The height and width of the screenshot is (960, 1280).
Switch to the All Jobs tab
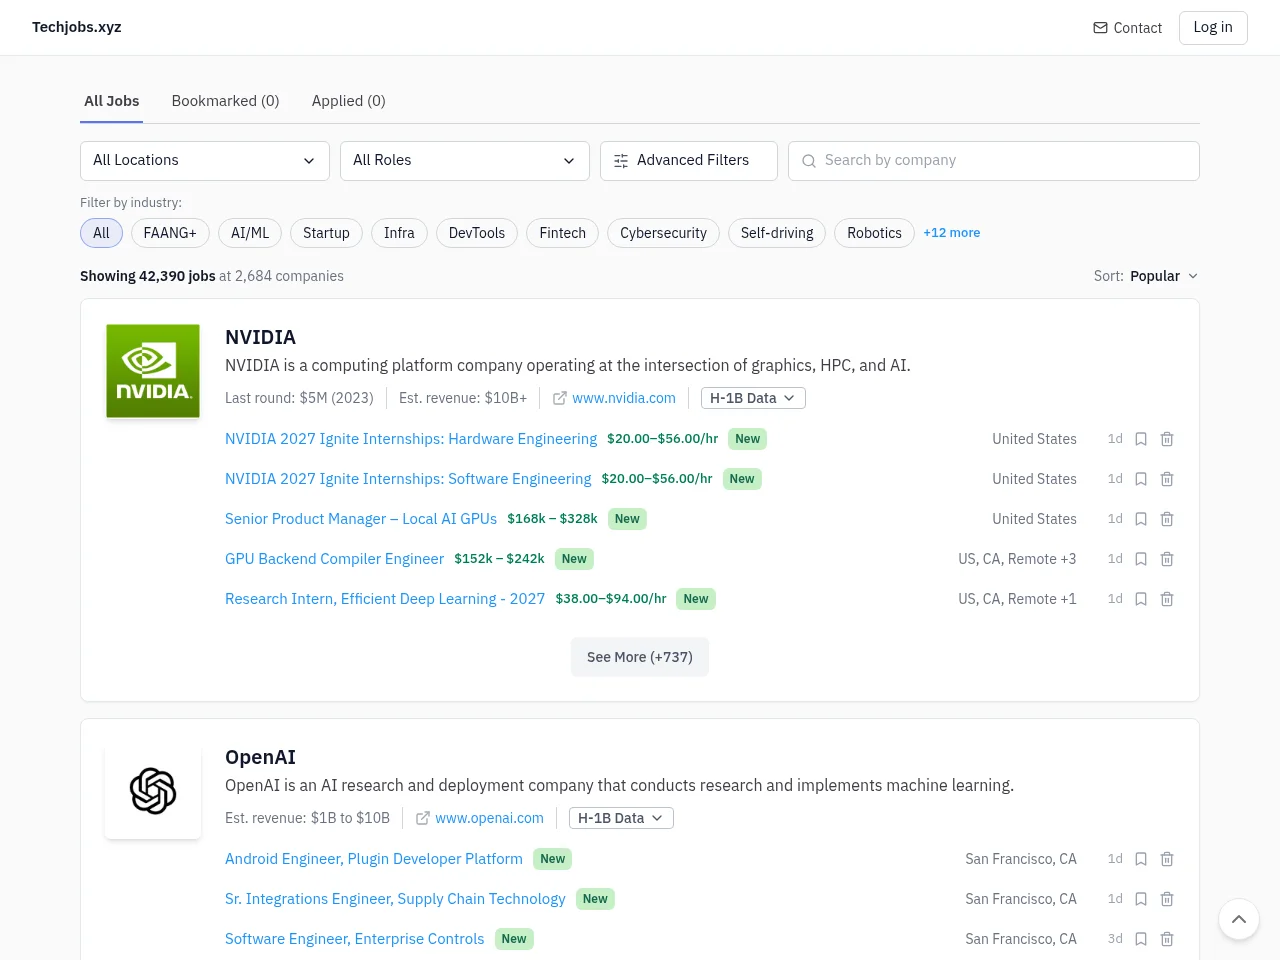(112, 101)
